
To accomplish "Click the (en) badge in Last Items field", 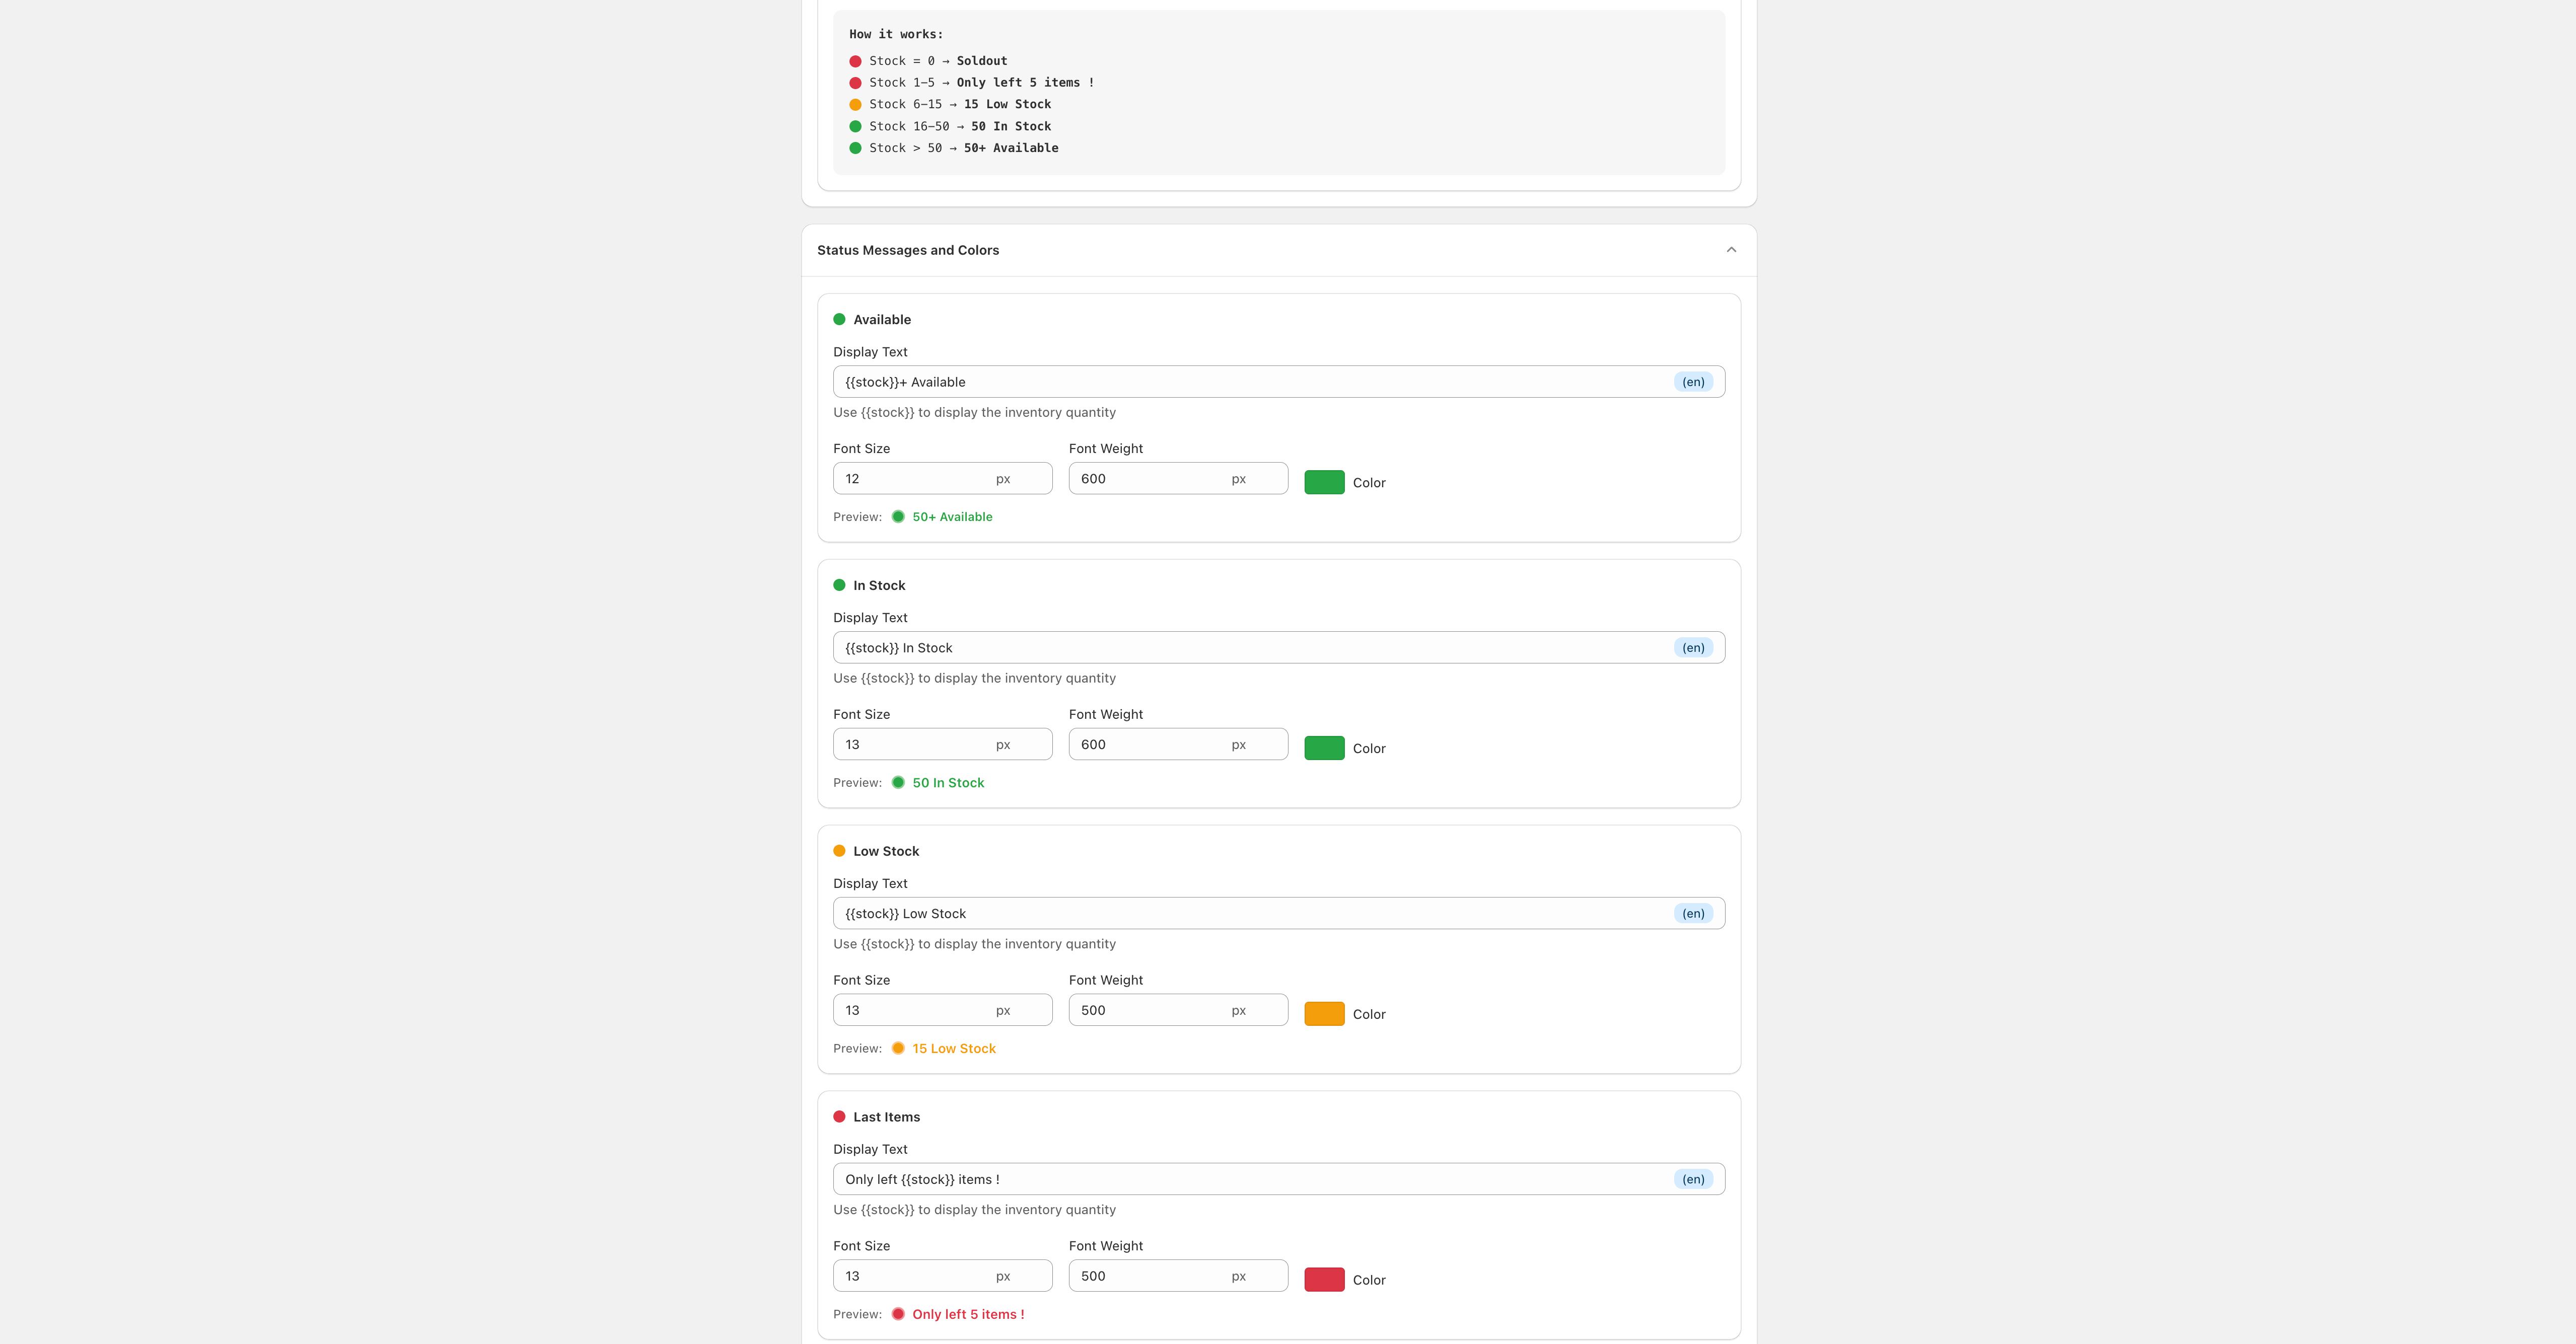I will [x=1693, y=1179].
